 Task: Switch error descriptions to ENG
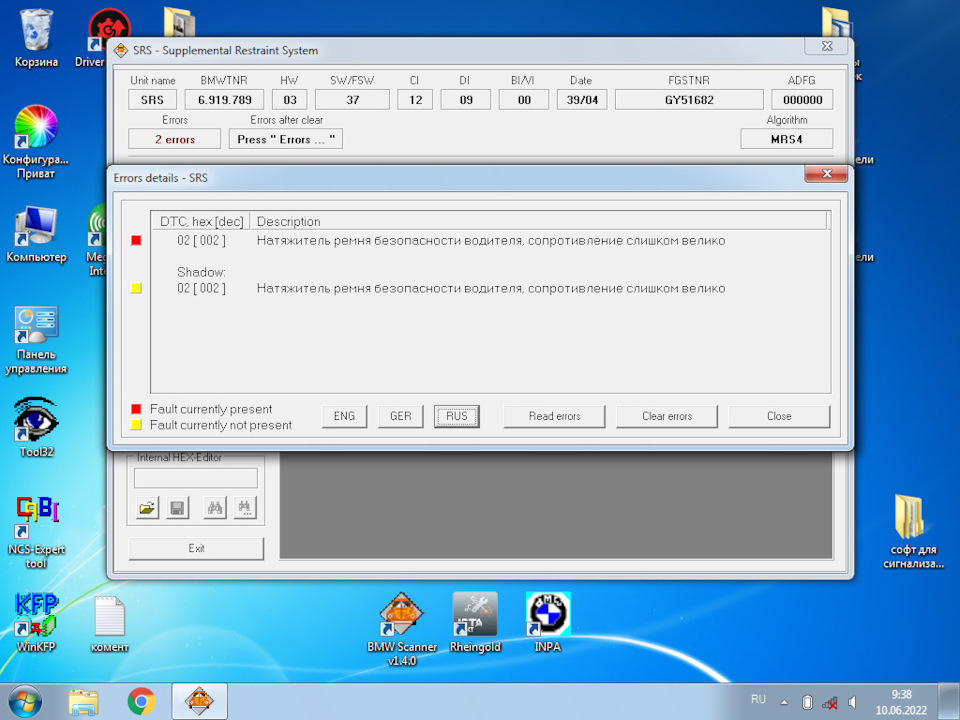344,416
